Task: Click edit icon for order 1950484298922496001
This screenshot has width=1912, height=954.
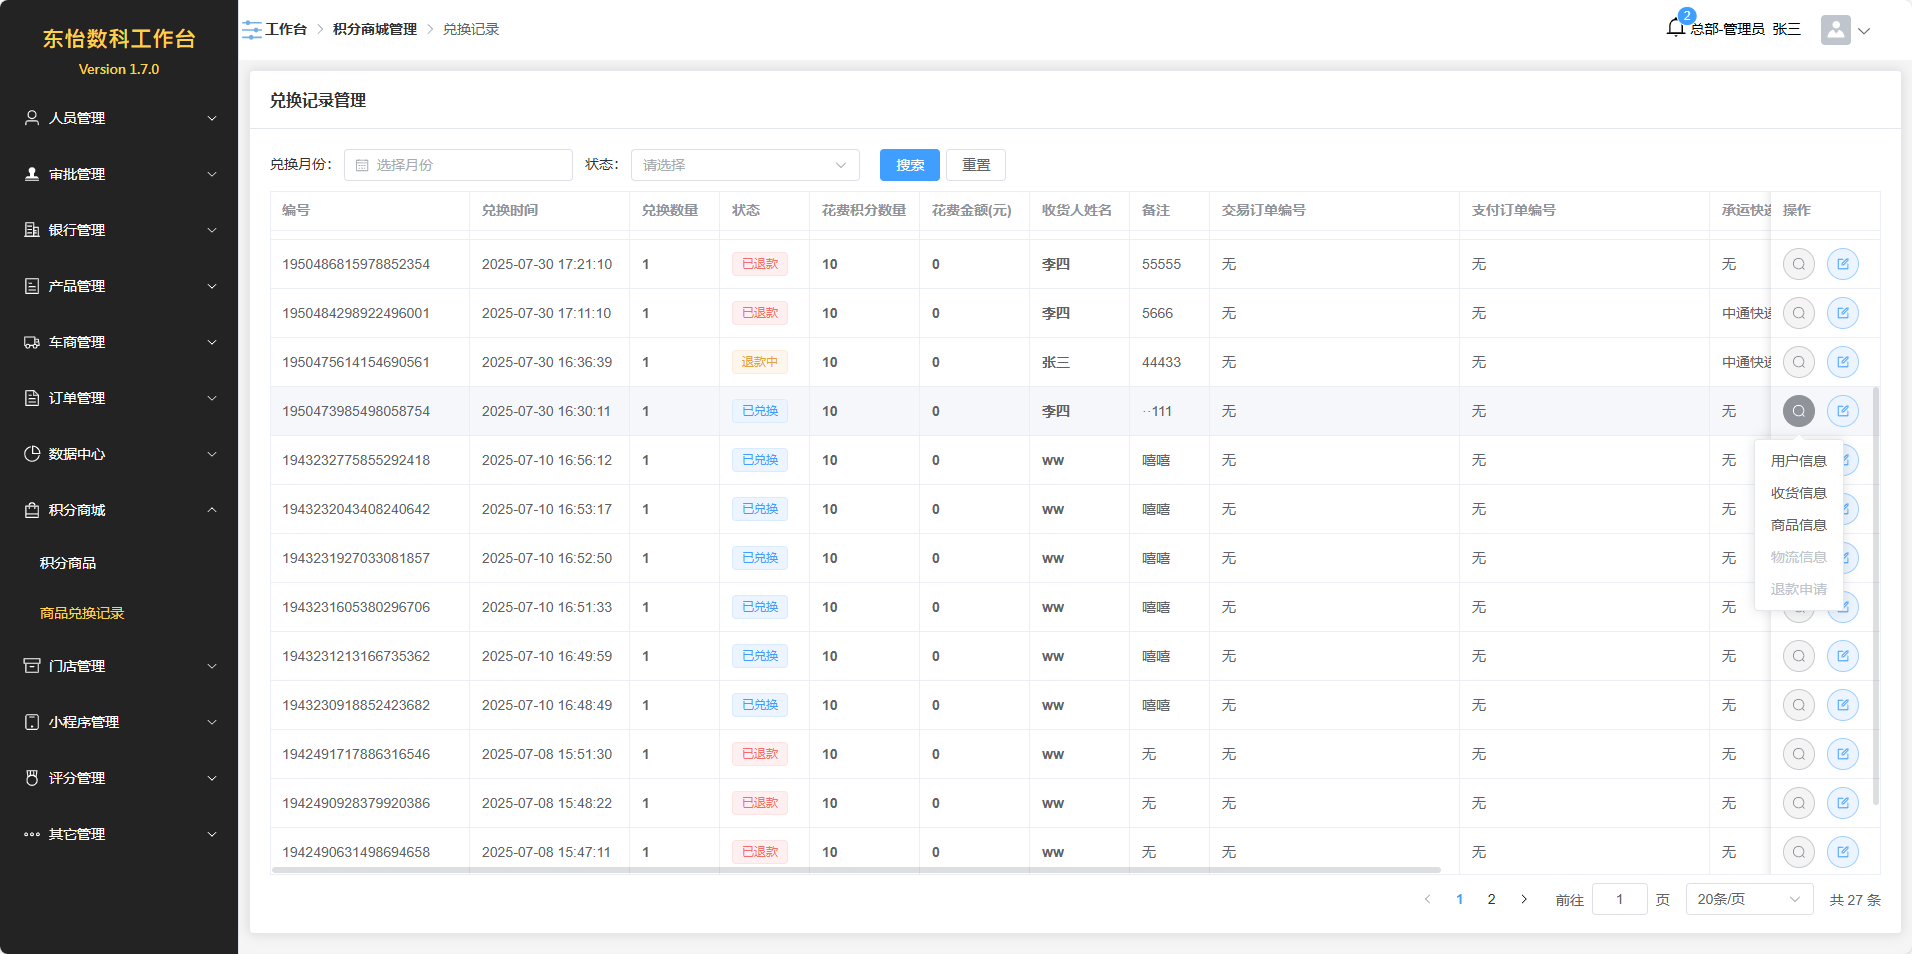Action: [1842, 313]
